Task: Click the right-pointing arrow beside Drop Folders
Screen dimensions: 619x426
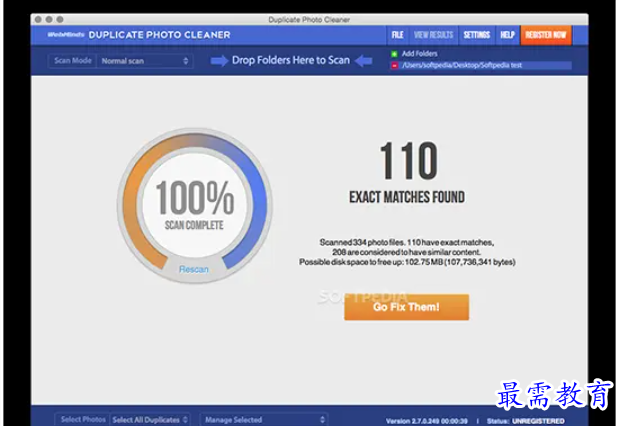Action: pyautogui.click(x=219, y=61)
